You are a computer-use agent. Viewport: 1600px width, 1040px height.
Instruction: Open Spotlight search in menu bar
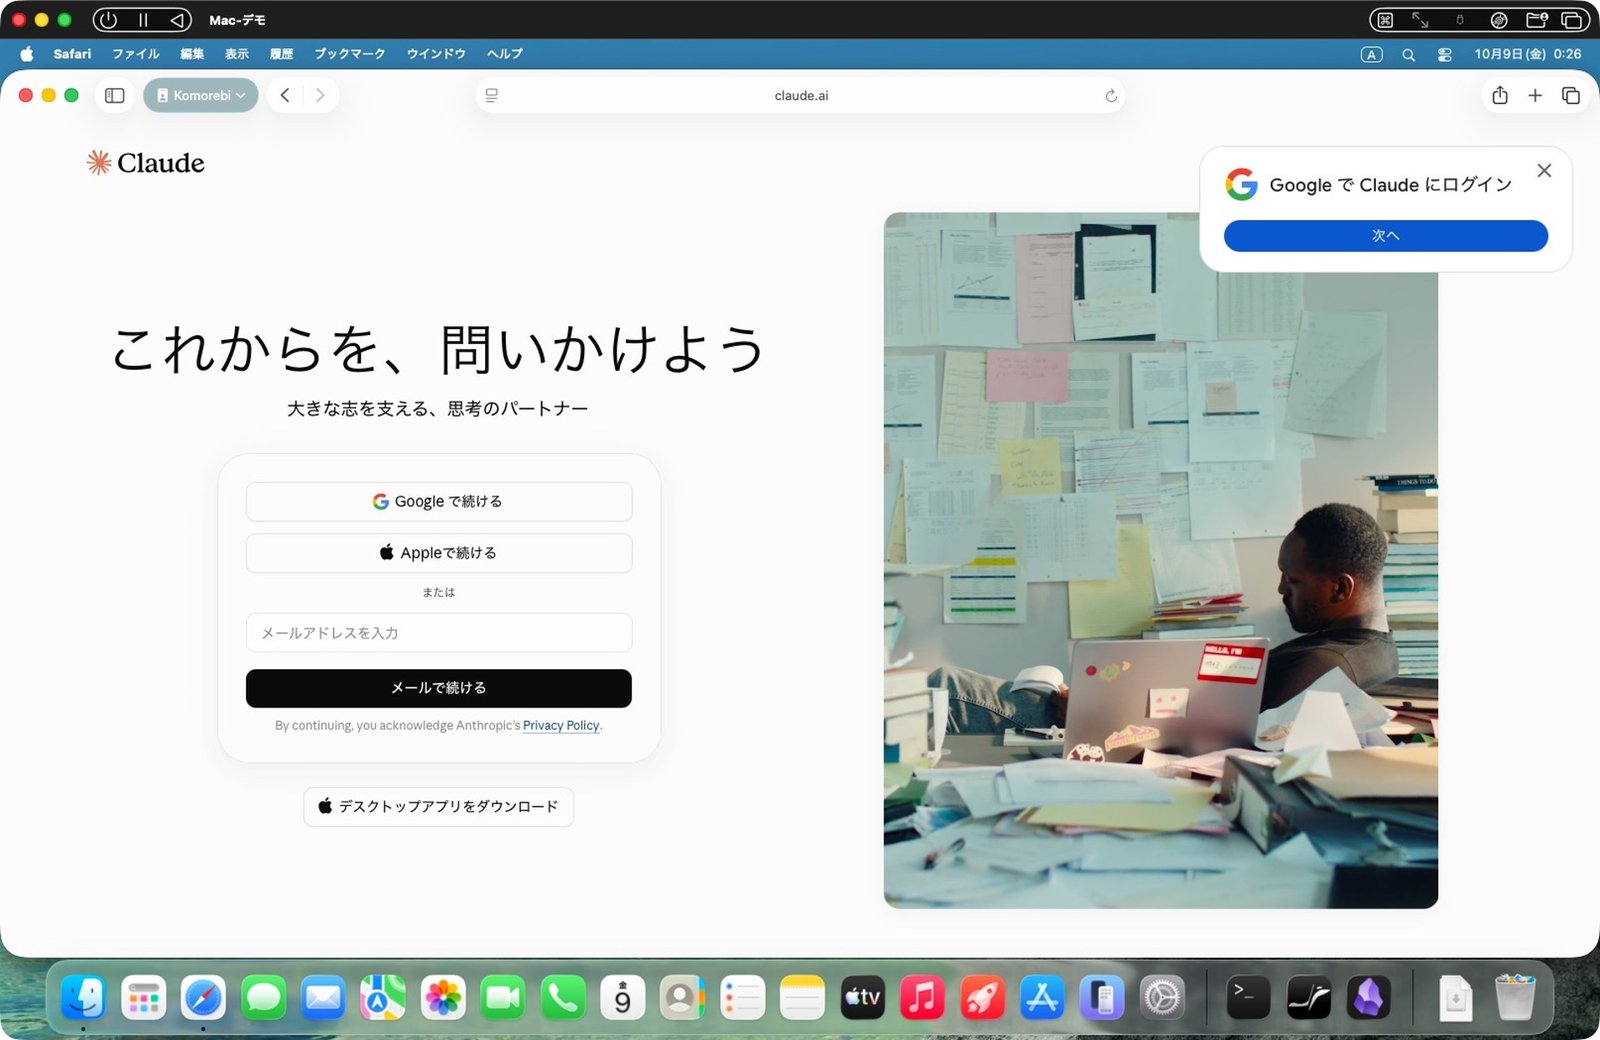point(1408,55)
